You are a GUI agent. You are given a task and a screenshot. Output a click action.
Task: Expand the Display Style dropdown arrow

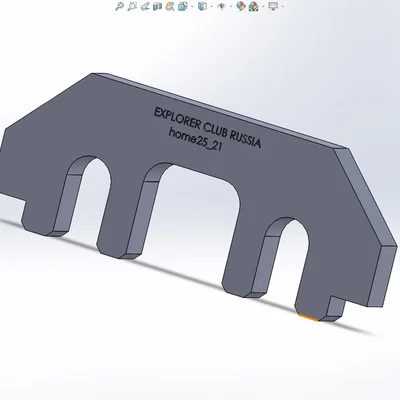coord(212,6)
